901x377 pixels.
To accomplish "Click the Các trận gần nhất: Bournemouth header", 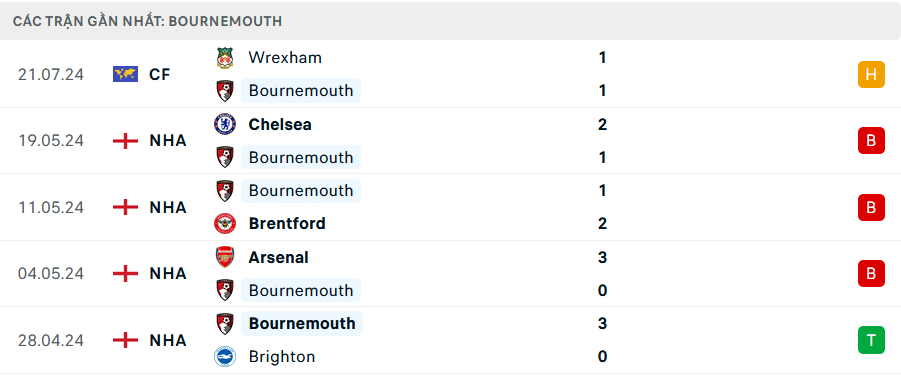I will (x=148, y=21).
